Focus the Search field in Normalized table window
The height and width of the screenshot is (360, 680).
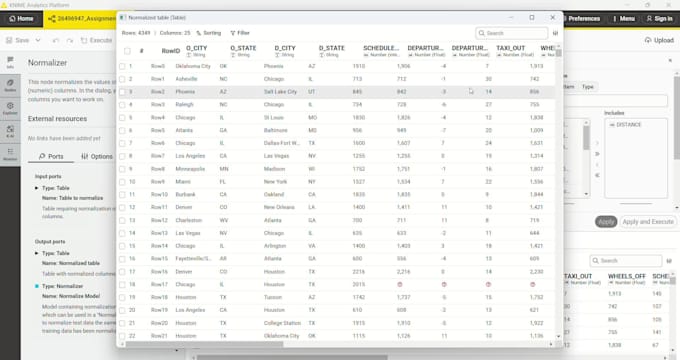512,33
